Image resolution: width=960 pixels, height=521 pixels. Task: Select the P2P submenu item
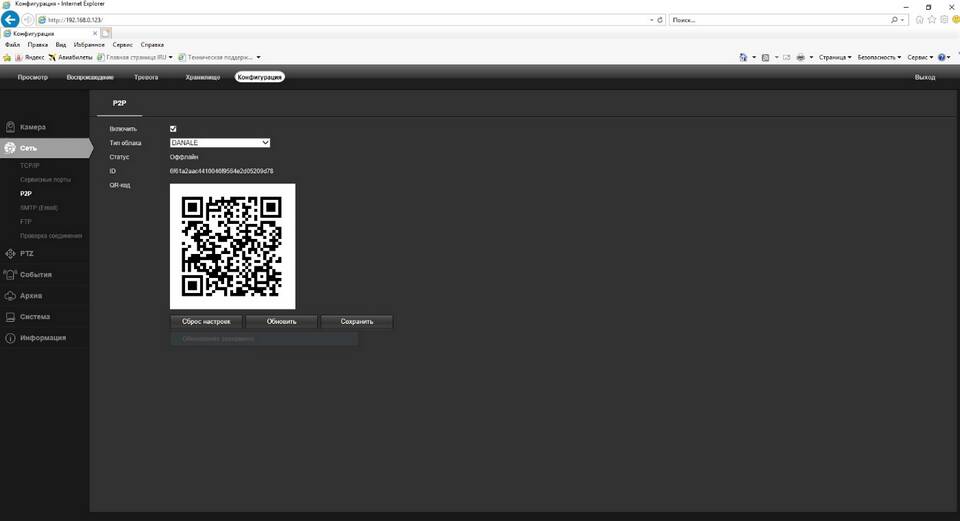coord(26,193)
